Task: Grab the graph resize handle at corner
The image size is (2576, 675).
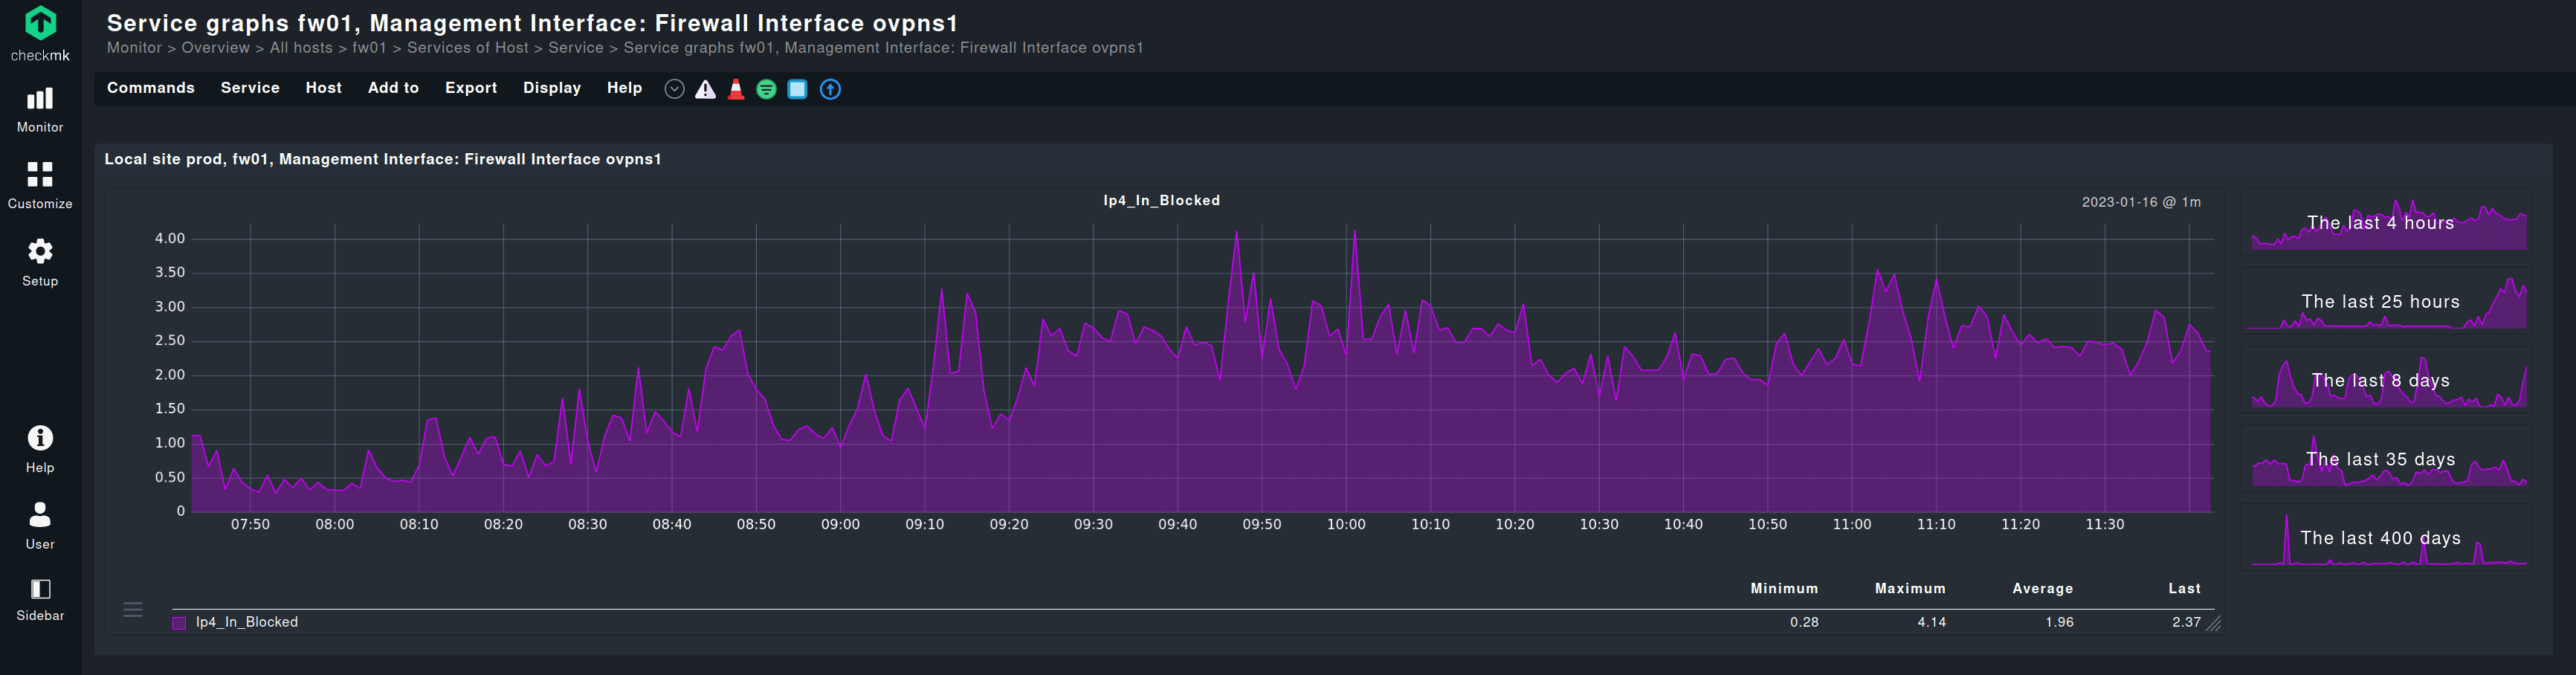Action: click(x=2213, y=623)
